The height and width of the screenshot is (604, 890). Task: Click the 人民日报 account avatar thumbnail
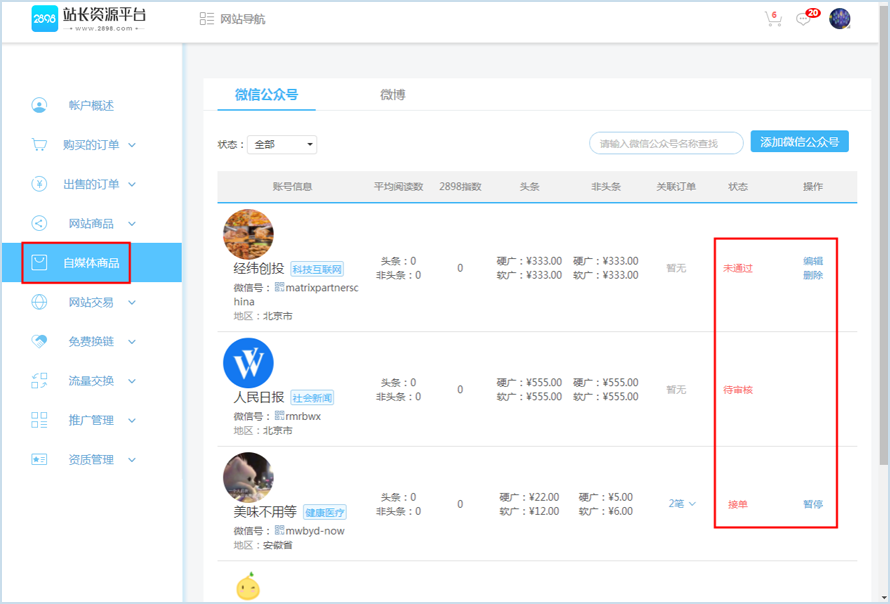[x=248, y=363]
